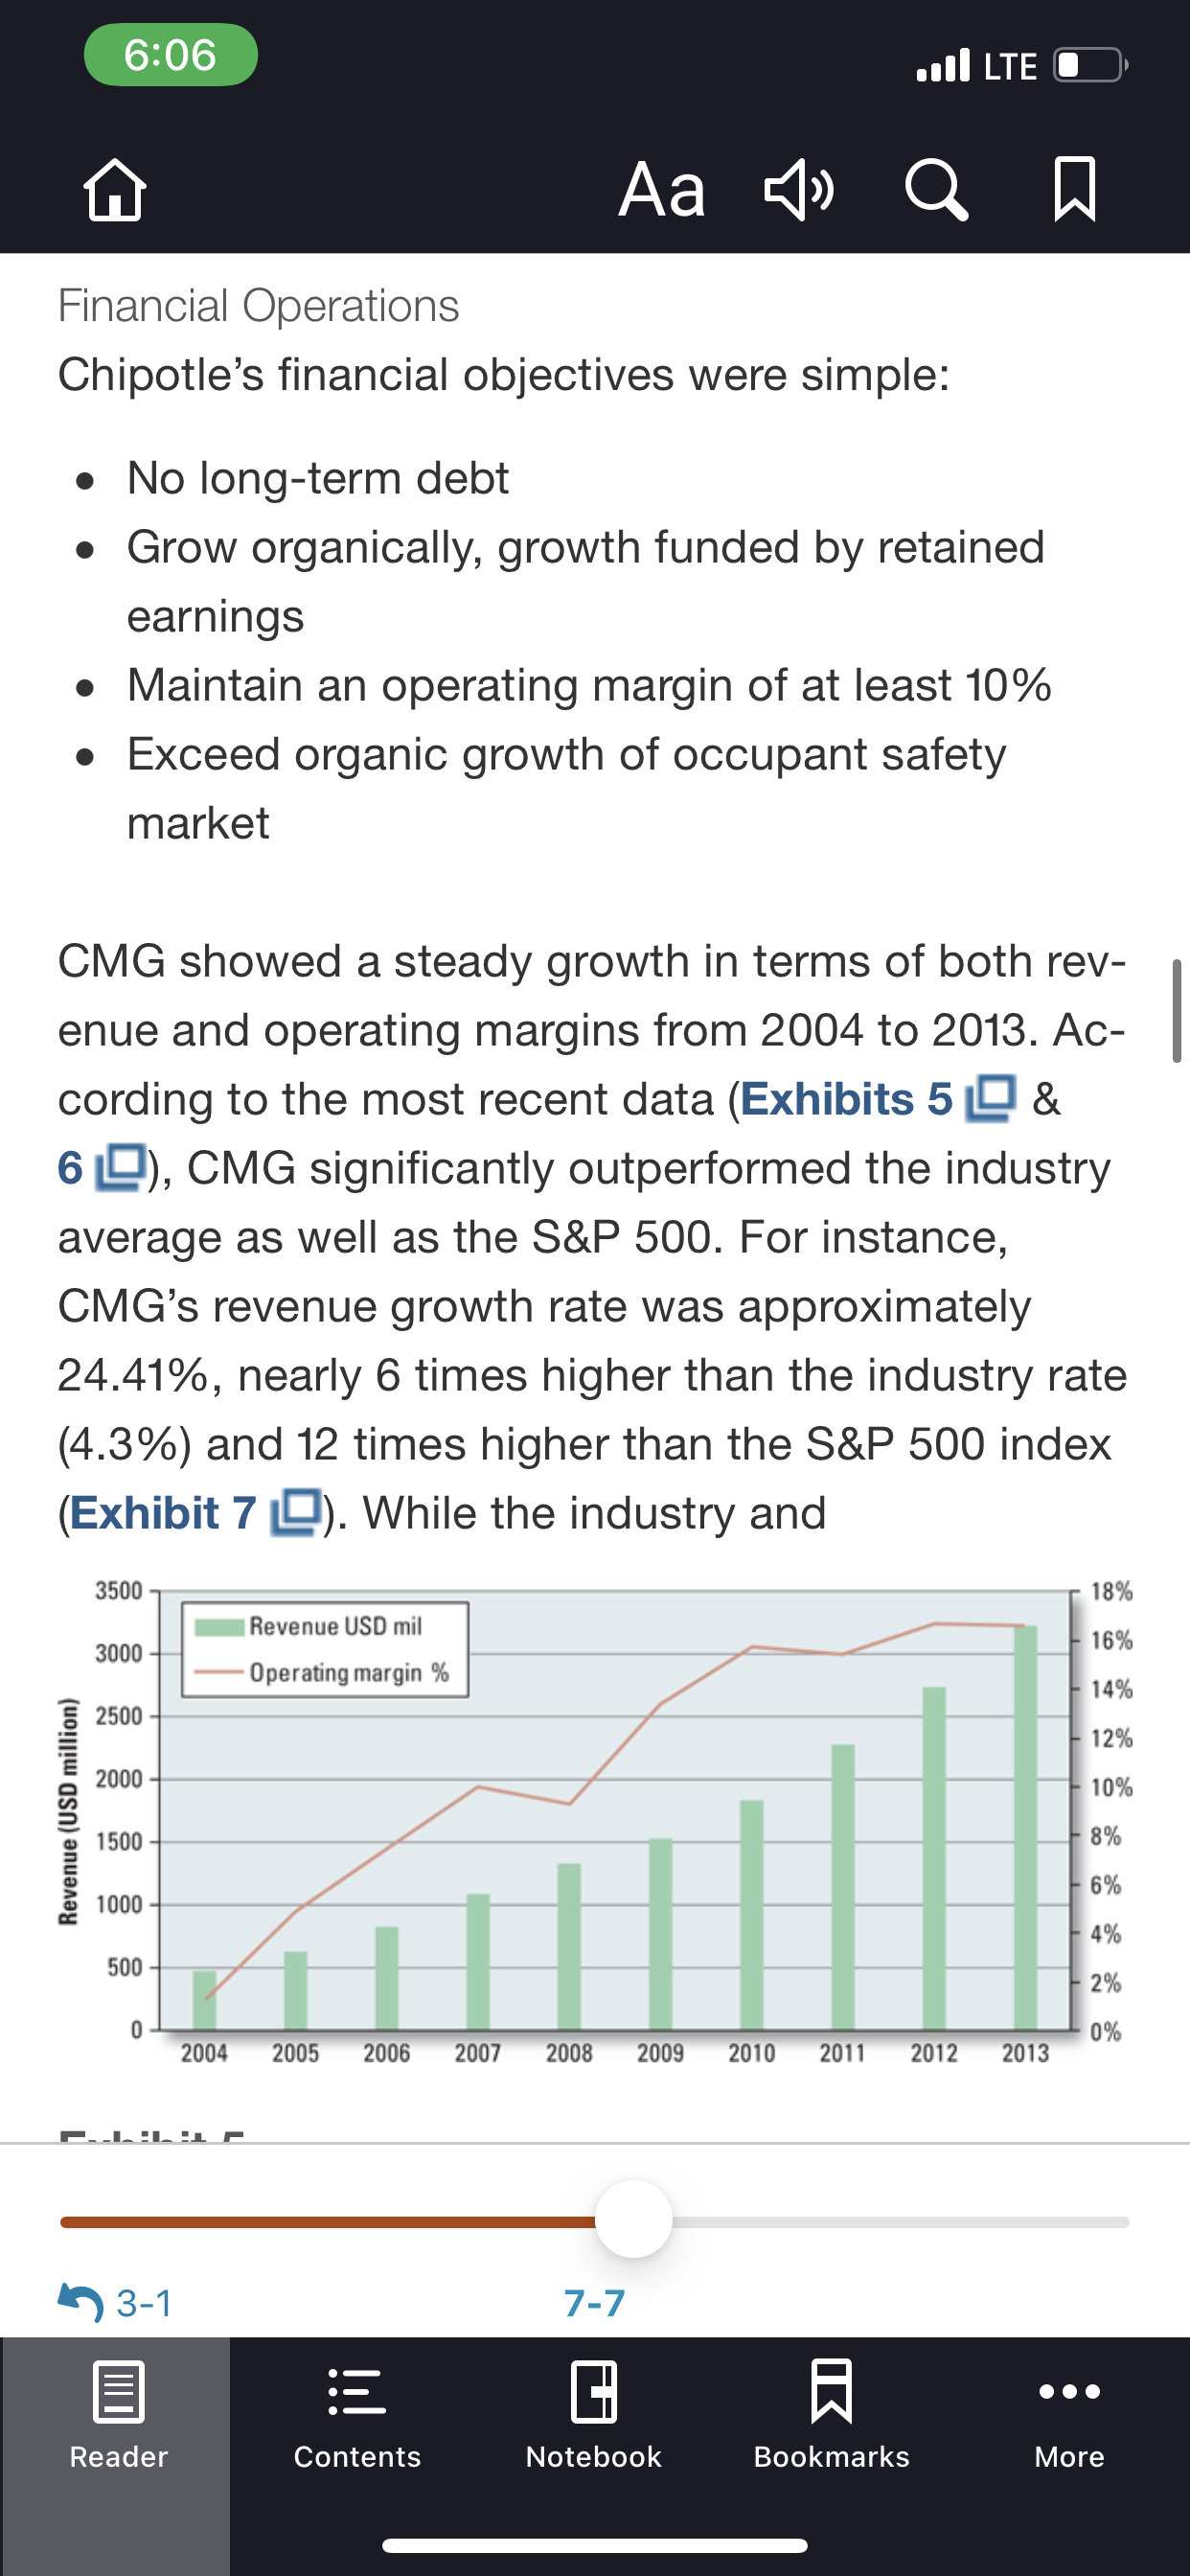Viewport: 1190px width, 2576px height.
Task: Tap the page scrollbar indicator
Action: coord(1177,1010)
